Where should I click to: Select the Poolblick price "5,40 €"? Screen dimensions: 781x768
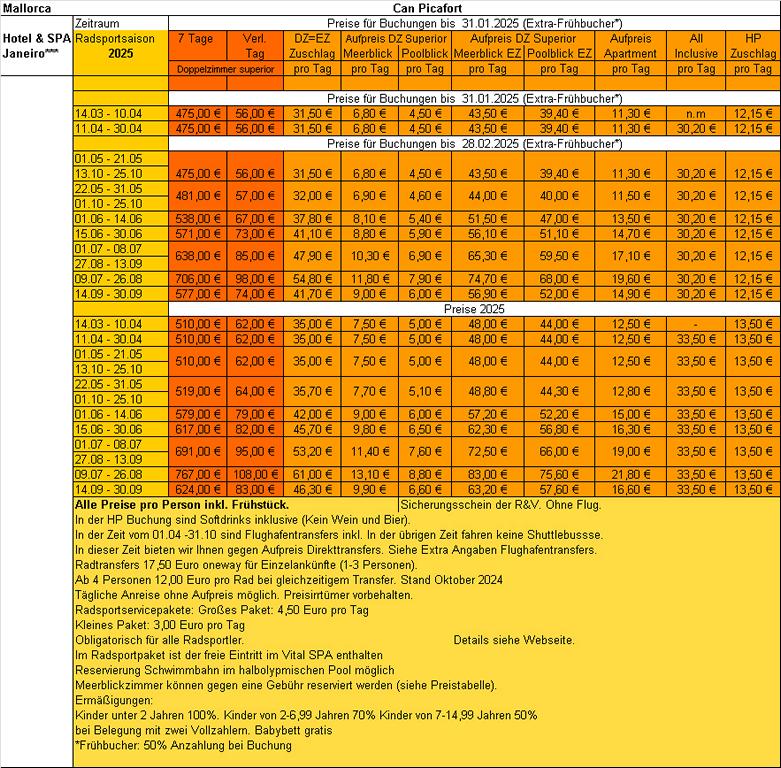[x=425, y=219]
